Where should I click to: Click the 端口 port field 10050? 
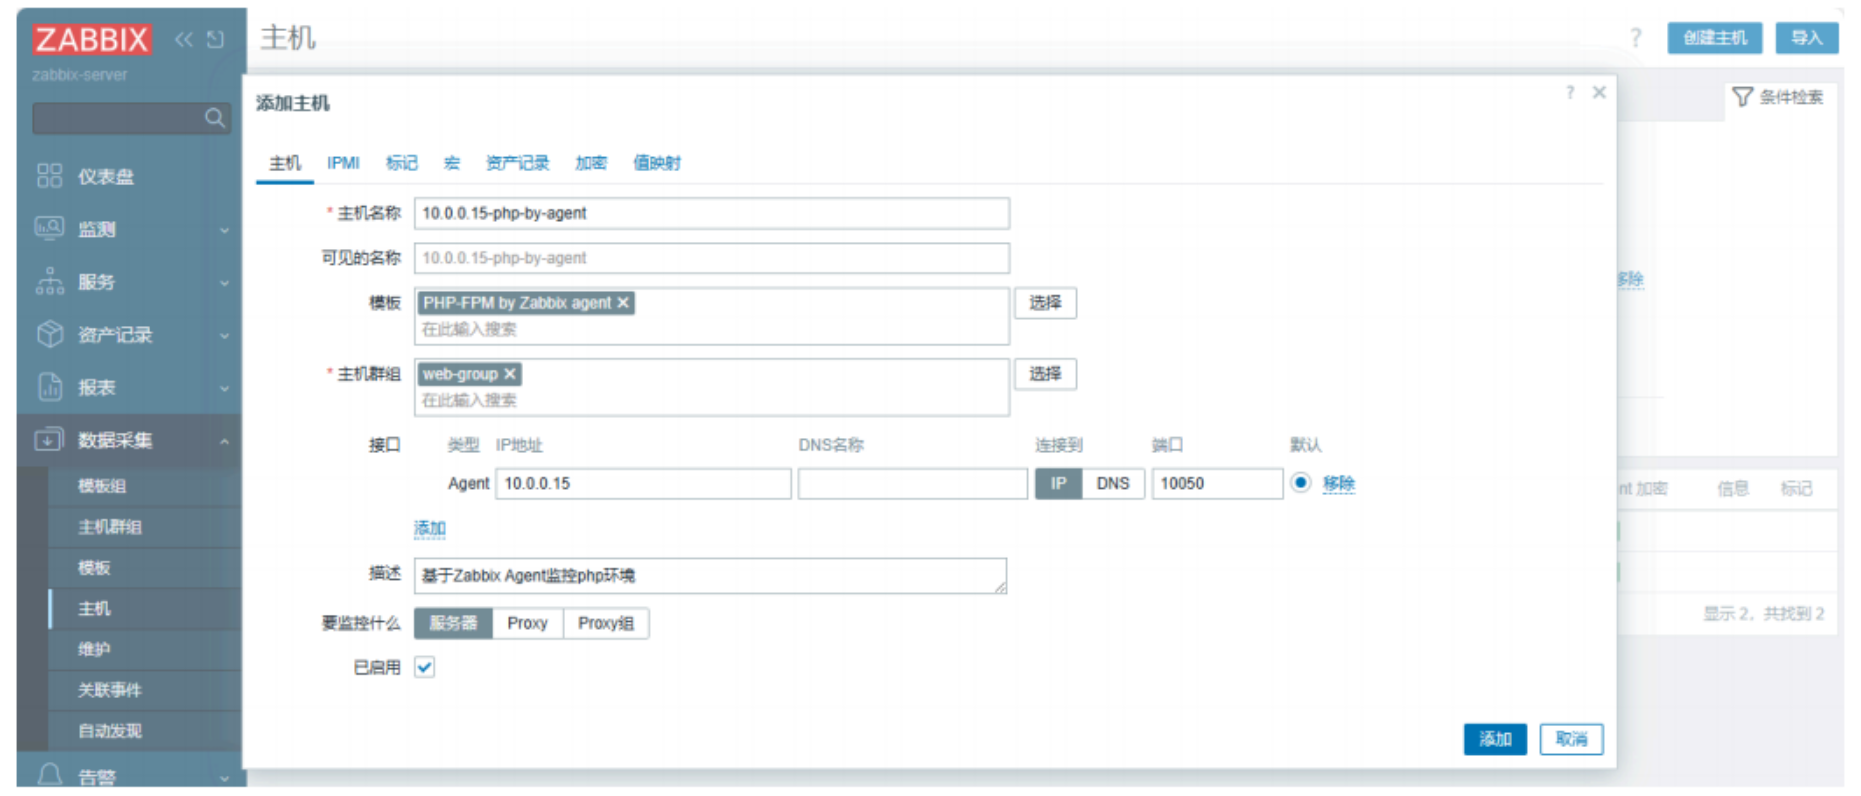(1217, 484)
